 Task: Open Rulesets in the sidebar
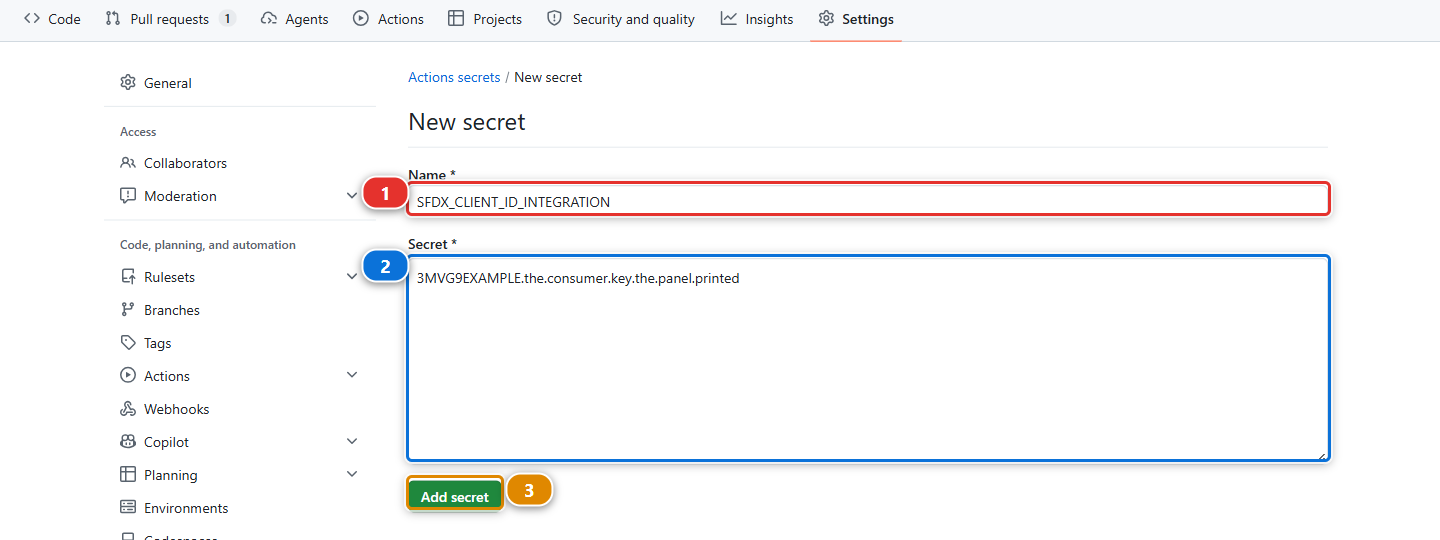[x=240, y=277]
